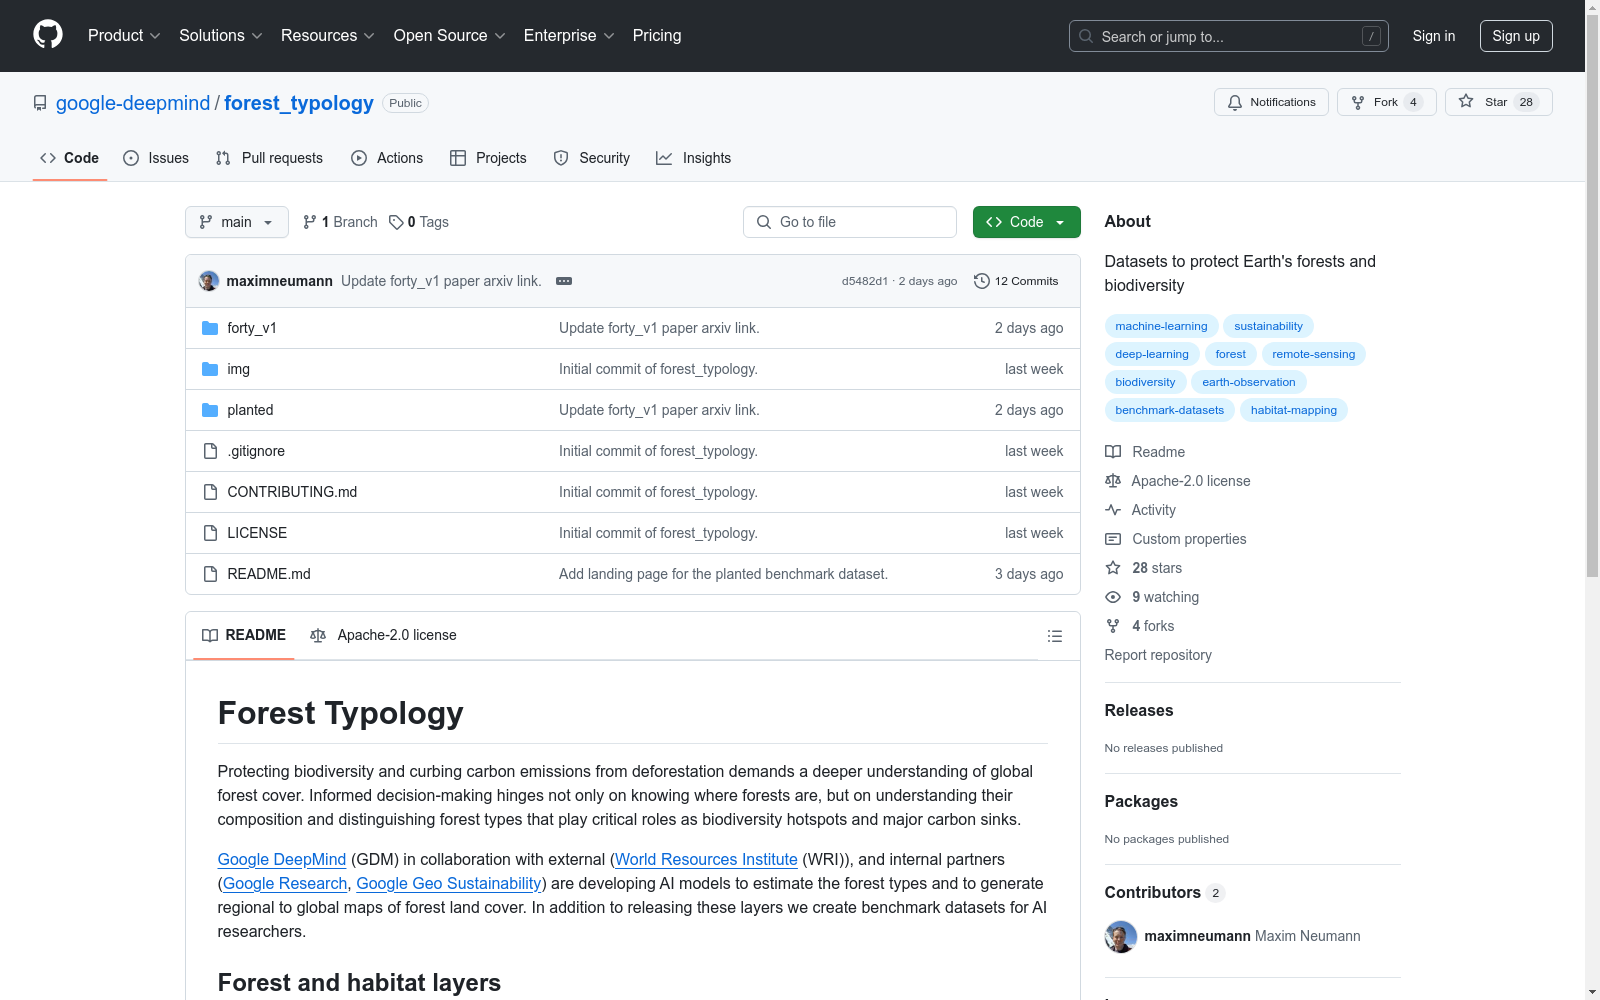This screenshot has height=1000, width=1600.
Task: Star the forest_typology repository
Action: (x=1498, y=102)
